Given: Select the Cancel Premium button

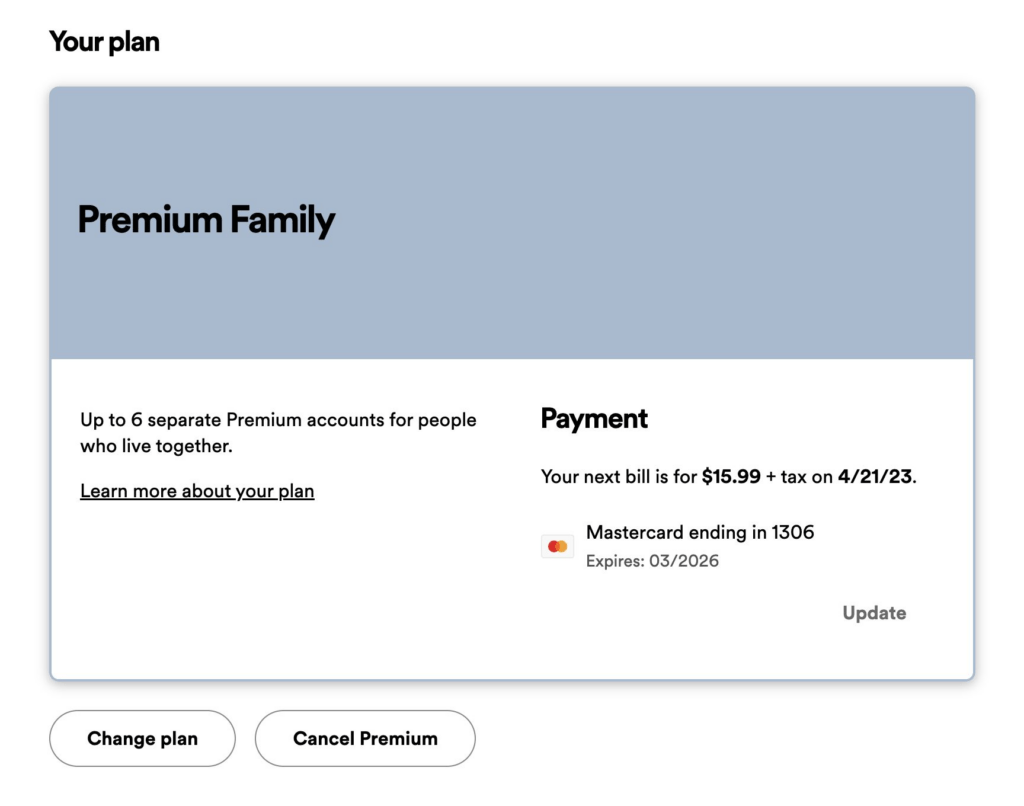Looking at the screenshot, I should (x=365, y=738).
